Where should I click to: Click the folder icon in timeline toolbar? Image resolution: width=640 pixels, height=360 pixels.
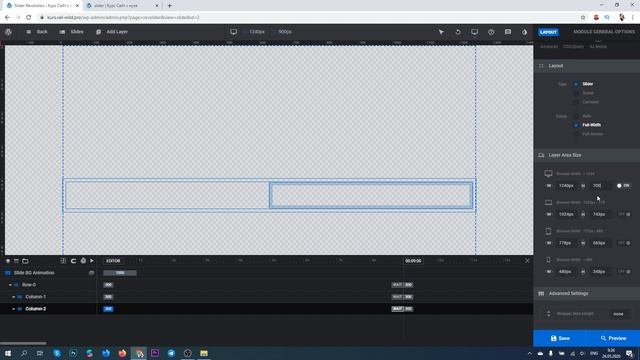(25, 261)
